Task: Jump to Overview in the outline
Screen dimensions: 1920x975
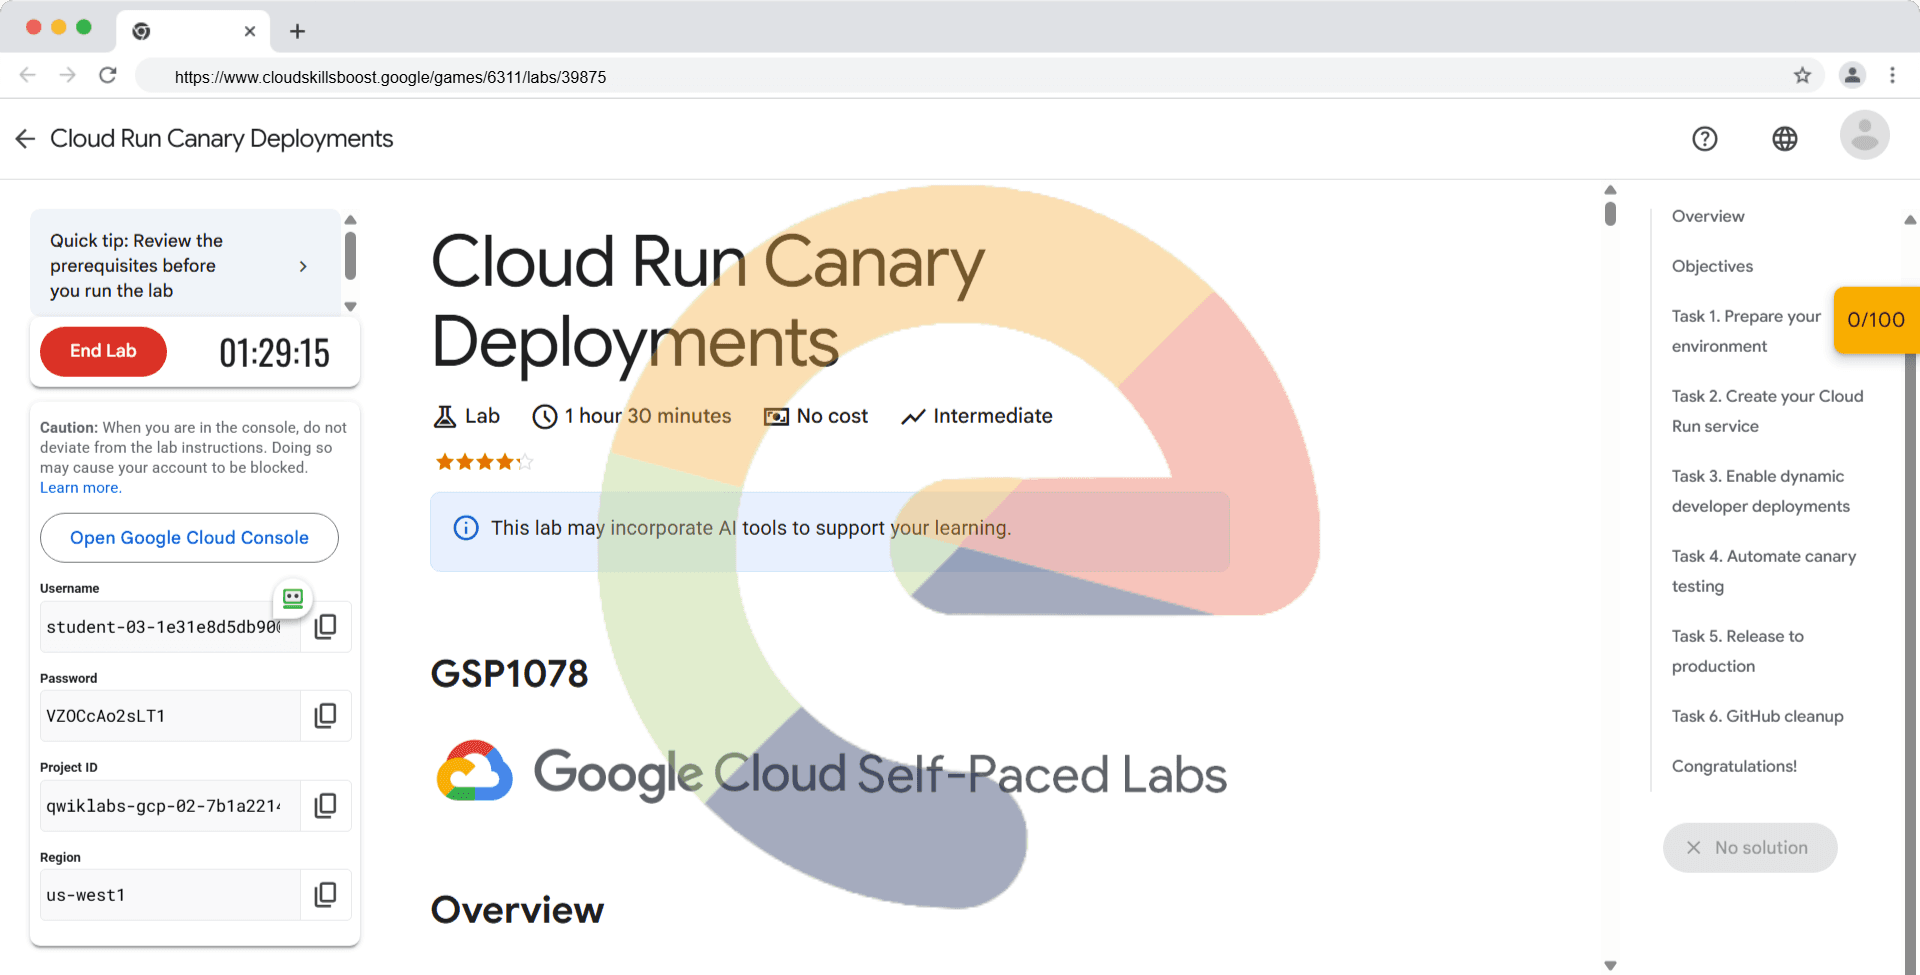Action: (x=1708, y=216)
